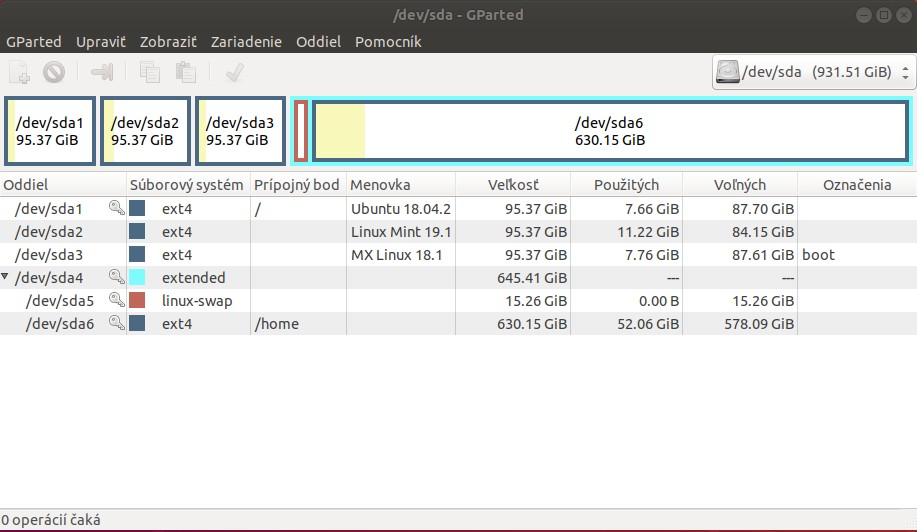Click the Copy partition toolbar icon
This screenshot has width=917, height=532.
point(150,72)
